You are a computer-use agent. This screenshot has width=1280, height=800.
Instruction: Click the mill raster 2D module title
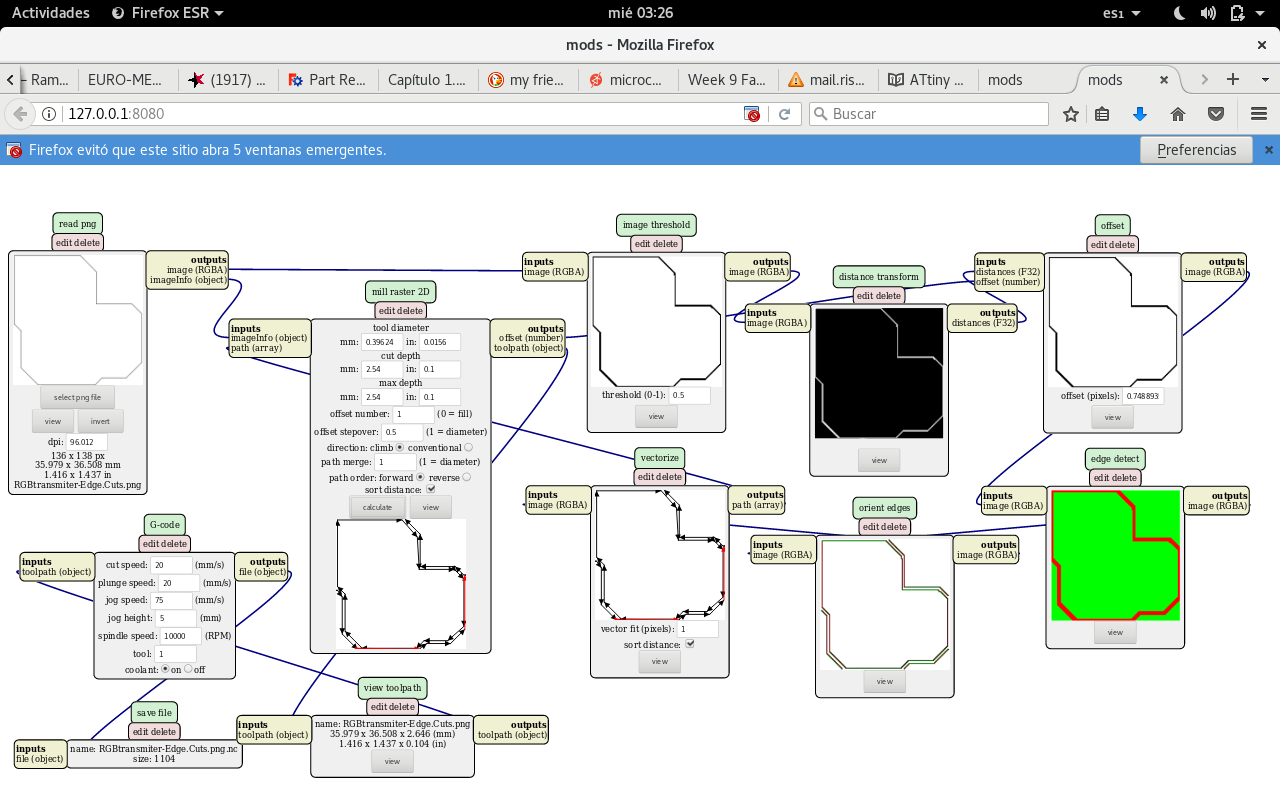click(x=400, y=292)
